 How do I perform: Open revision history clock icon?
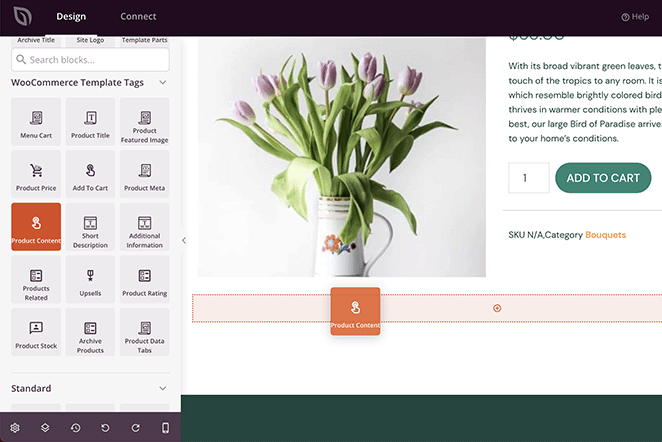75,428
